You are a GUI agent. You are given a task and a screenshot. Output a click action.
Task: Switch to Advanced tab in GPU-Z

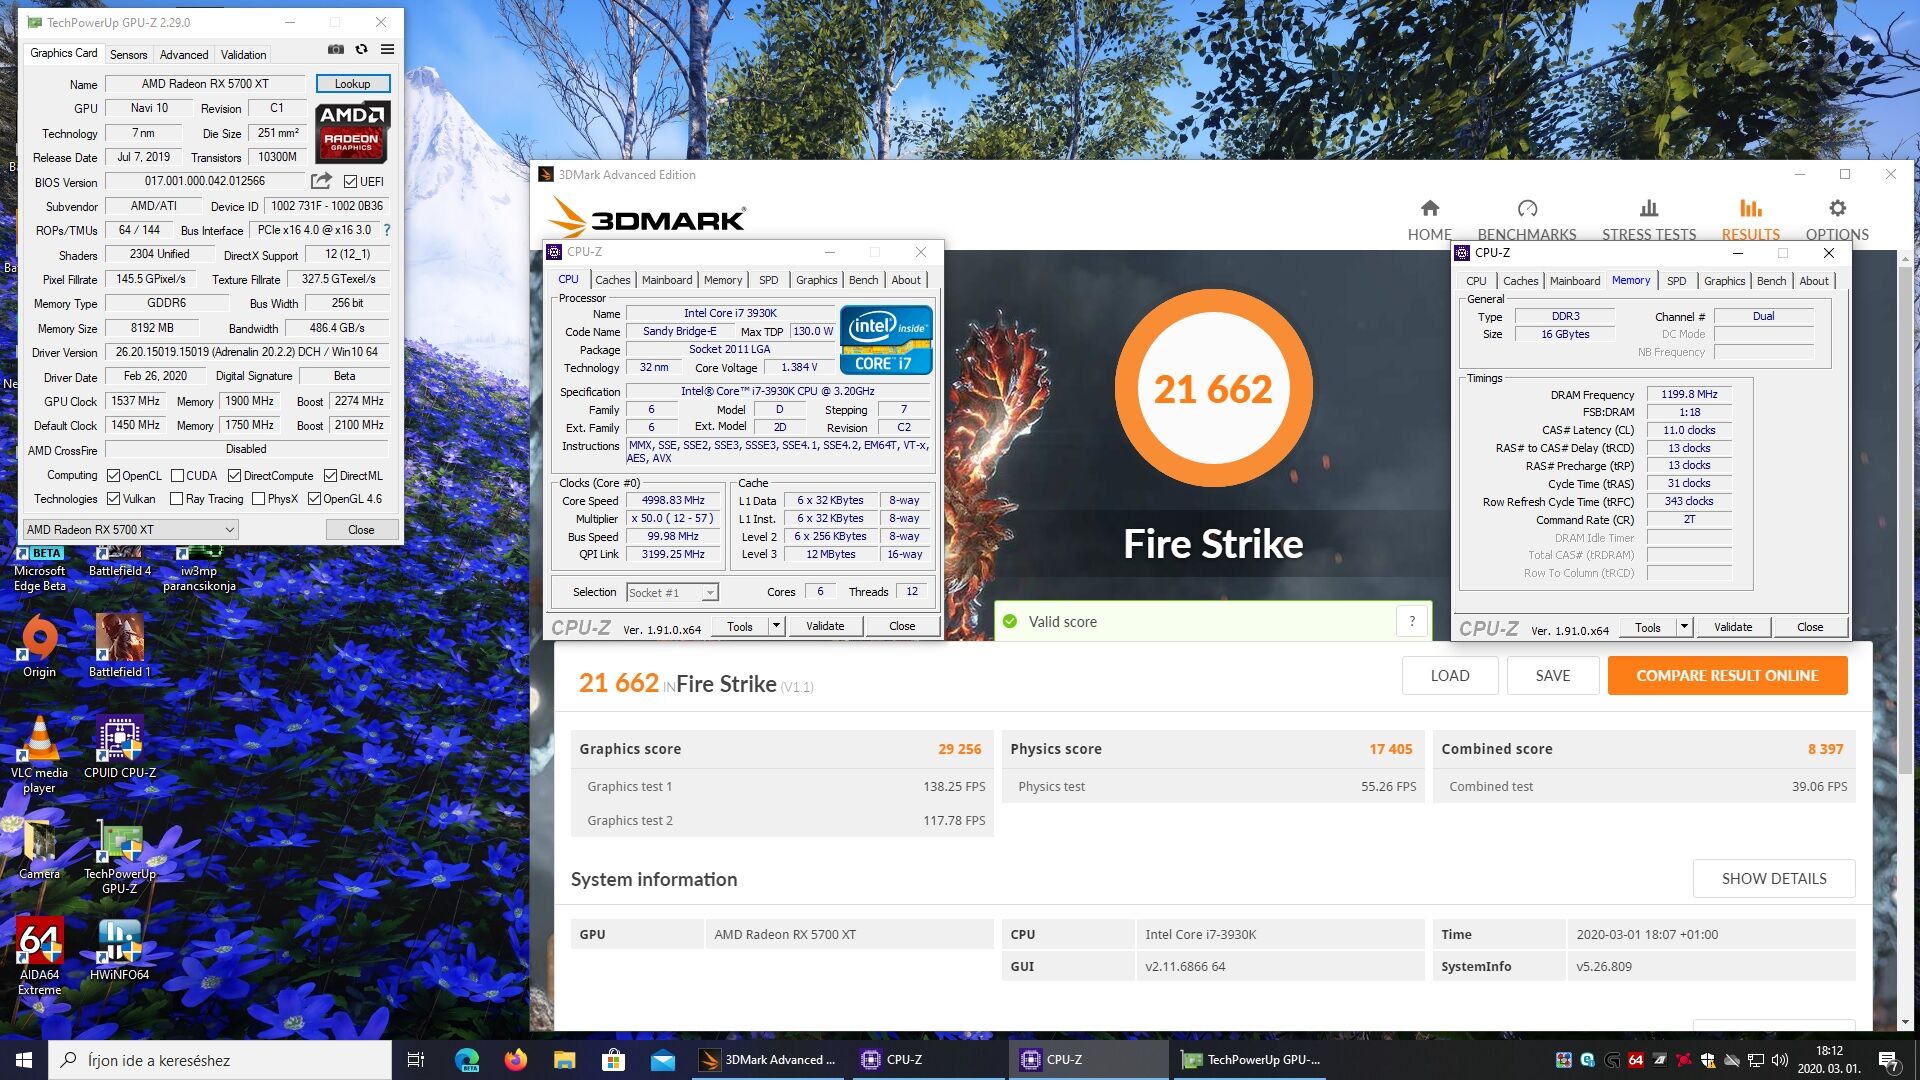184,55
